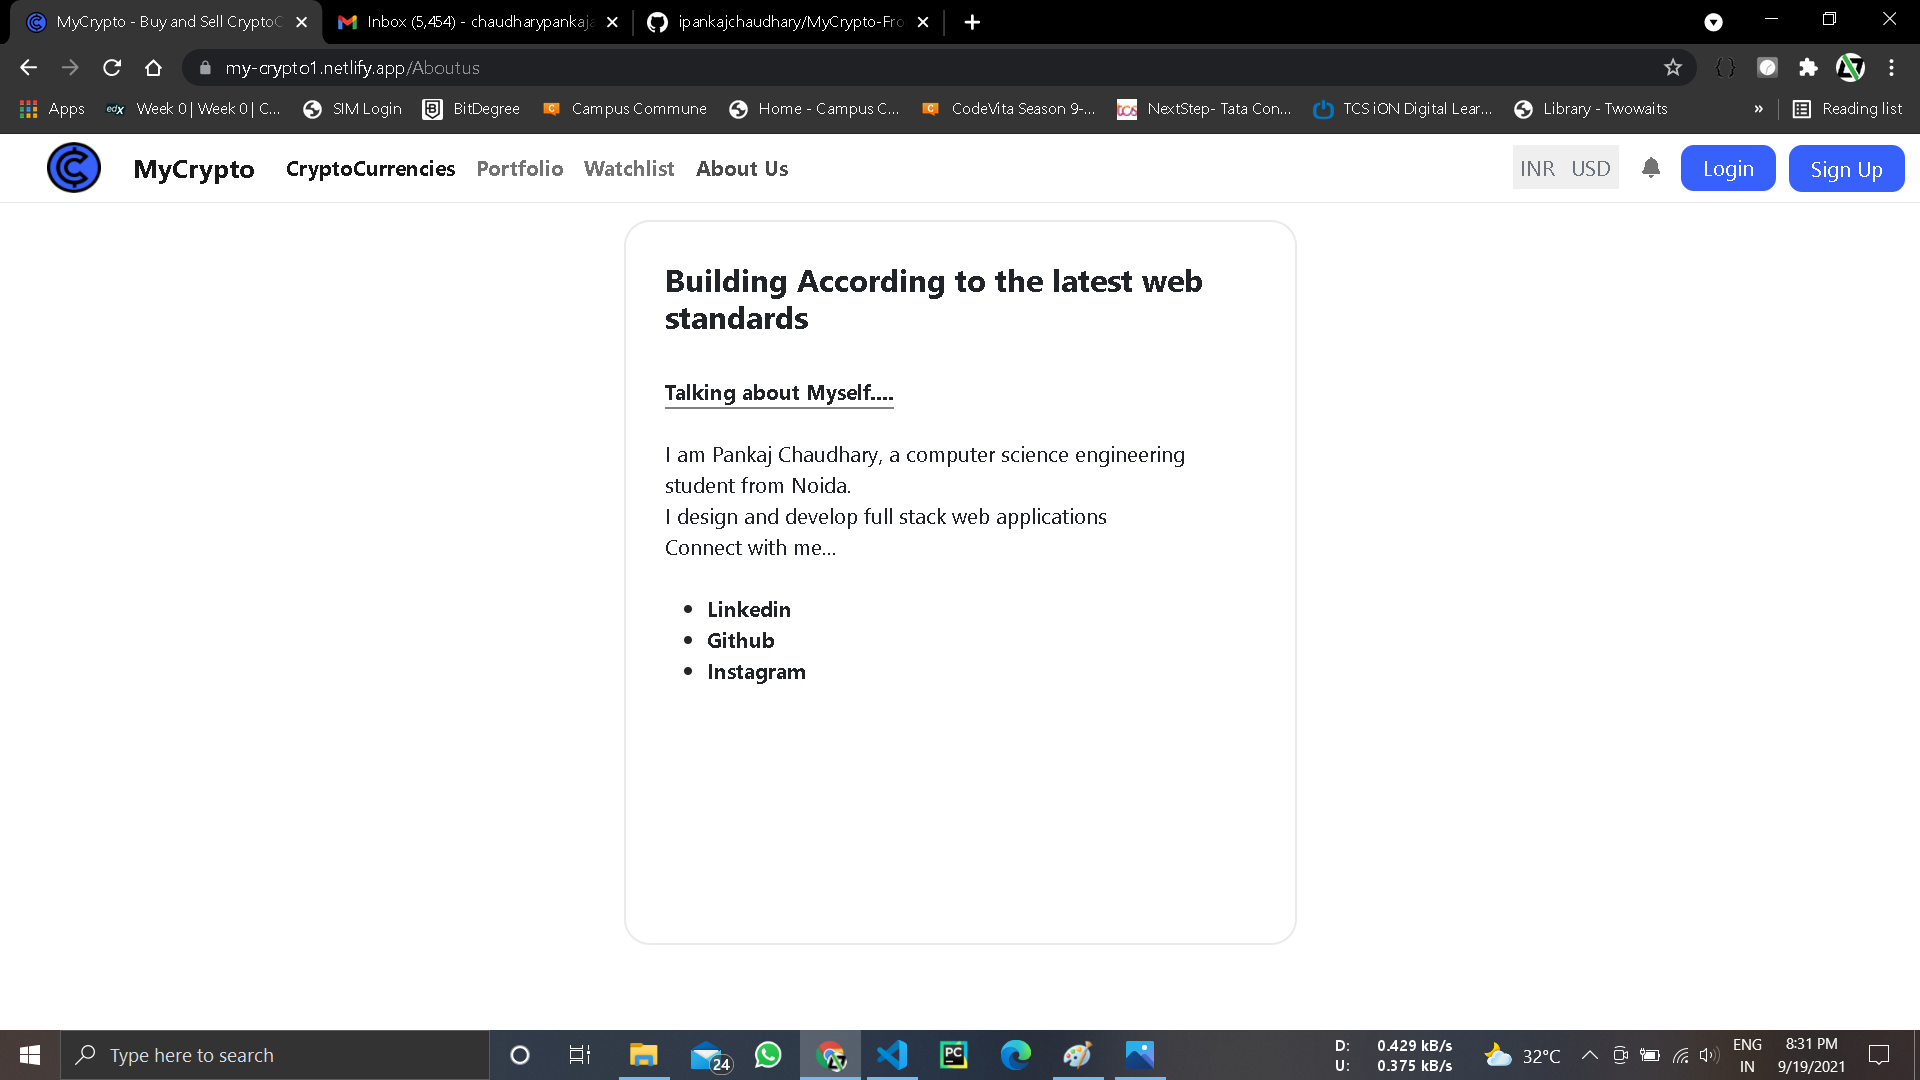The width and height of the screenshot is (1920, 1080).
Task: Open the tab search dropdown in Chrome
Action: [1713, 22]
